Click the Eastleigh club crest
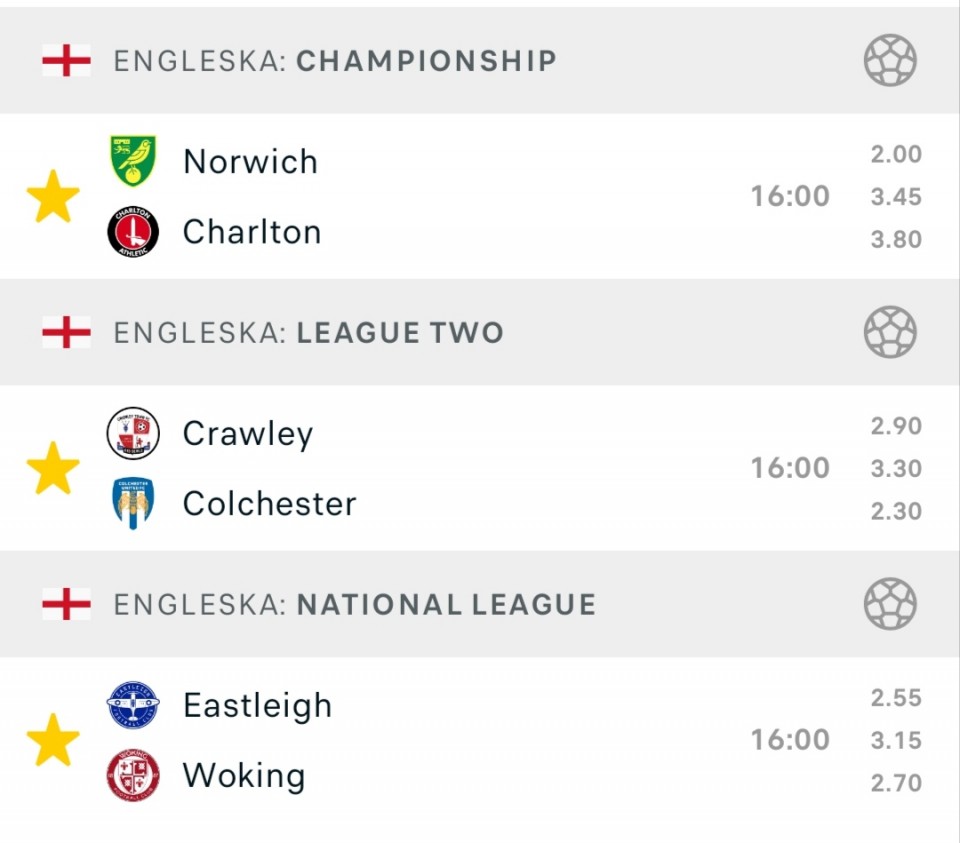Image resolution: width=960 pixels, height=843 pixels. (x=133, y=705)
